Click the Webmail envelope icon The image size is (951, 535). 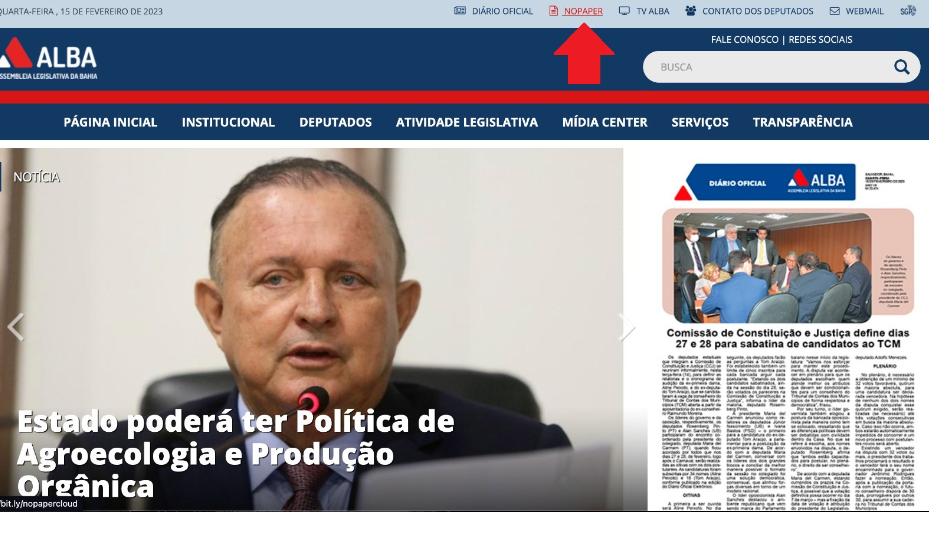(x=835, y=11)
